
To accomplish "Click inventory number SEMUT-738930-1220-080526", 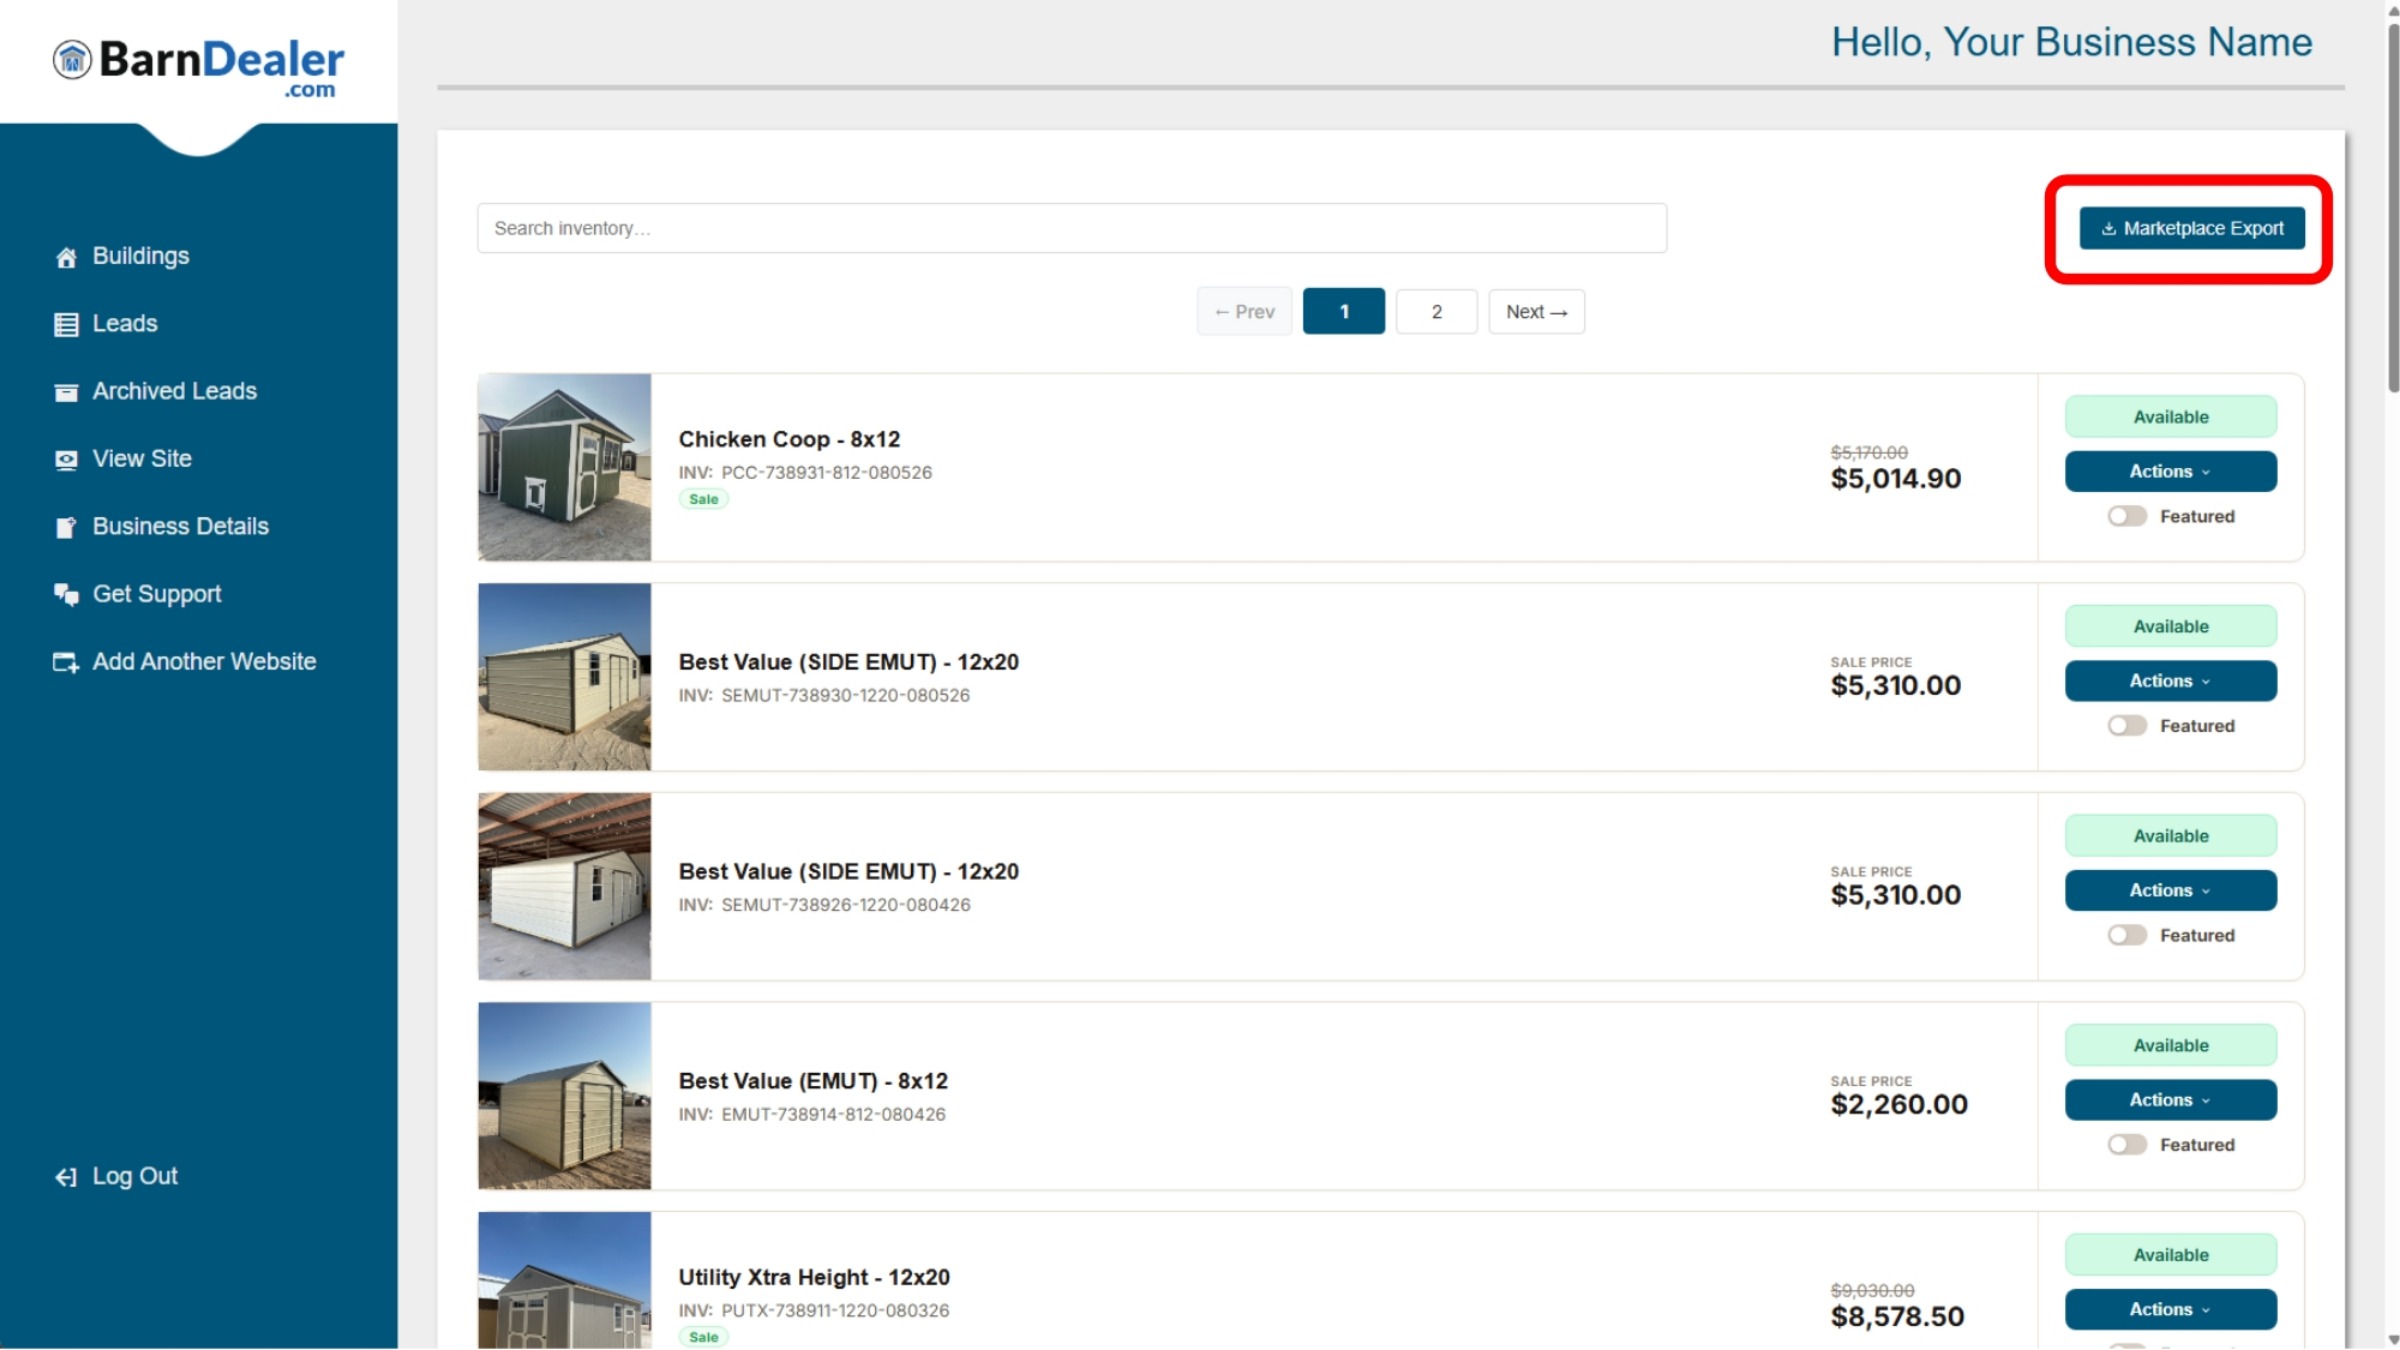I will [845, 695].
